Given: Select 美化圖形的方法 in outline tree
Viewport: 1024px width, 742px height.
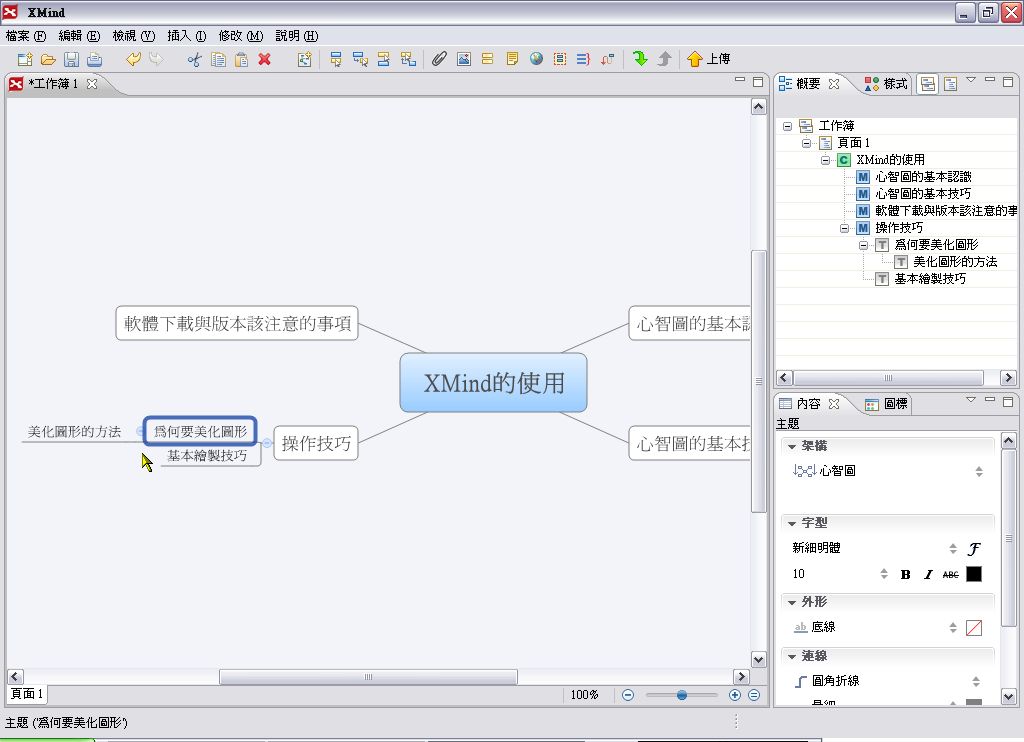Looking at the screenshot, I should 955,262.
